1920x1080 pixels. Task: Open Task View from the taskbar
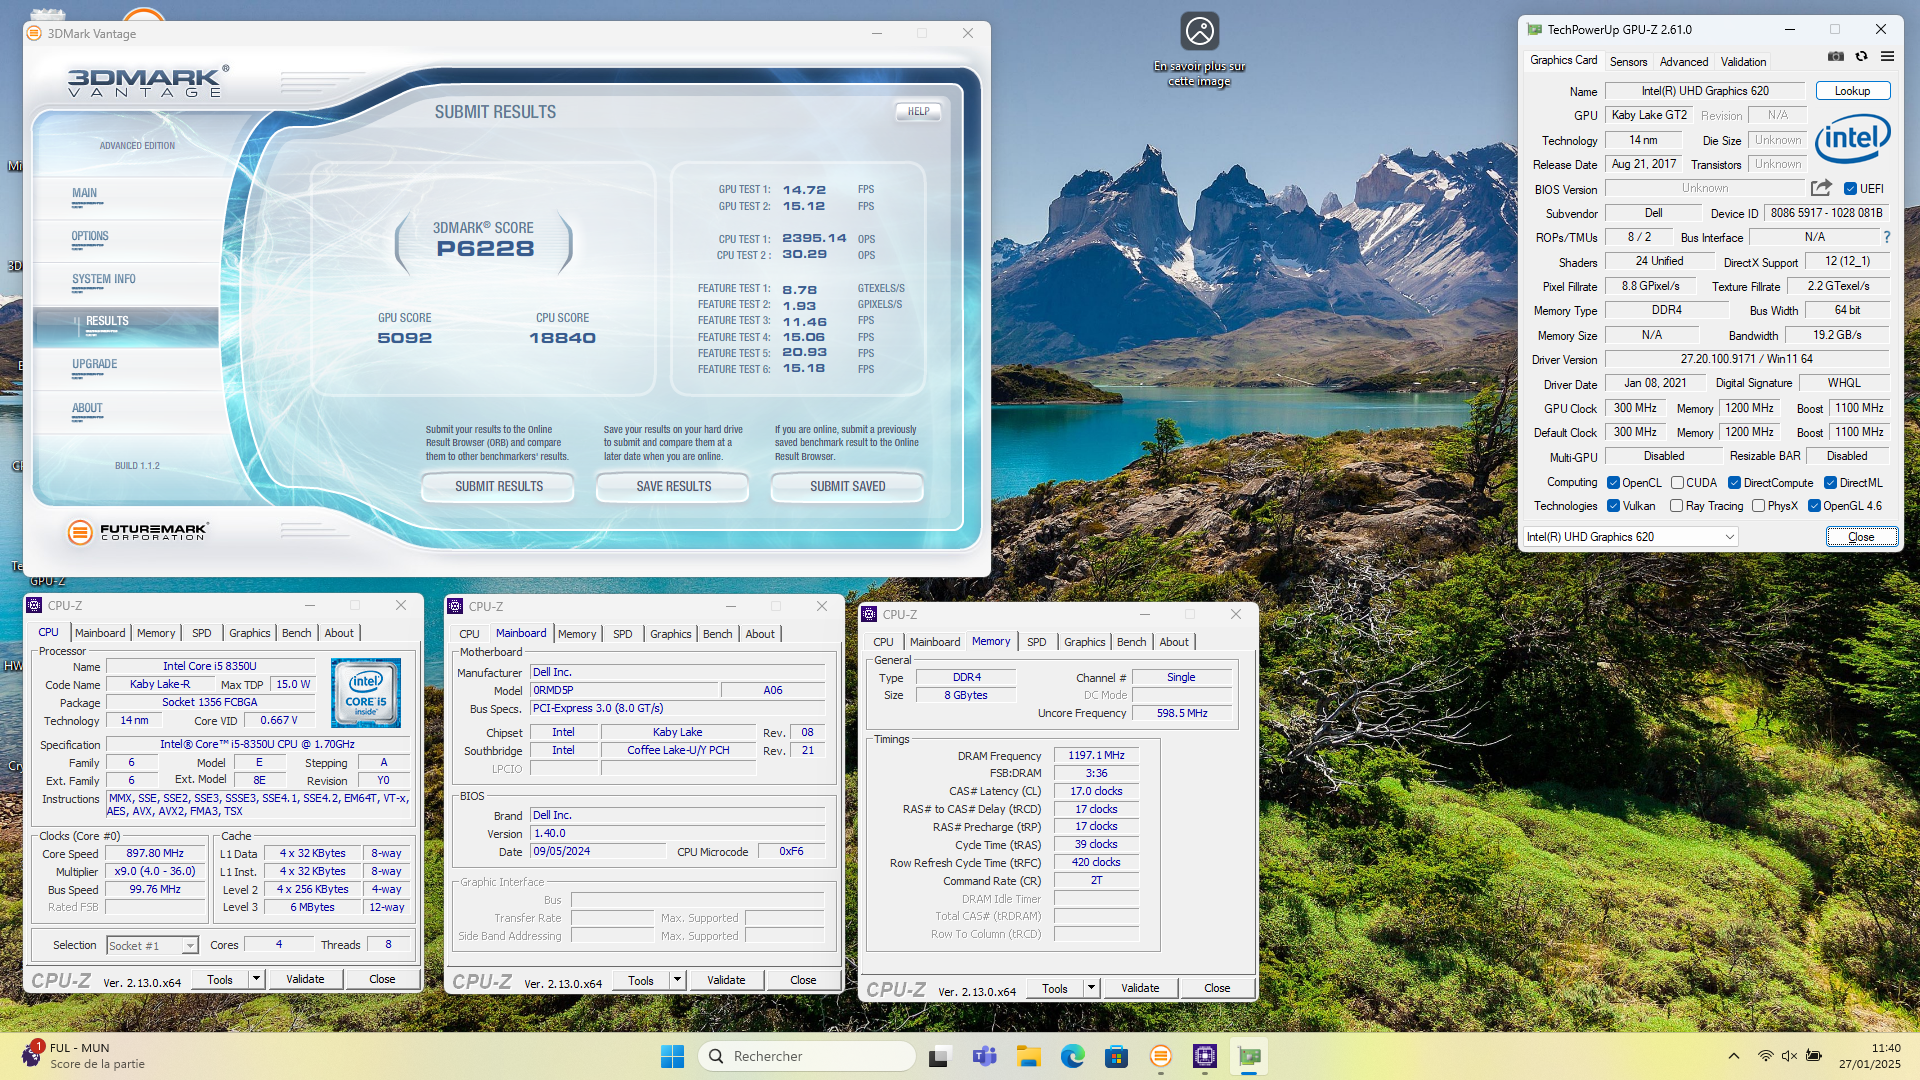[939, 1056]
